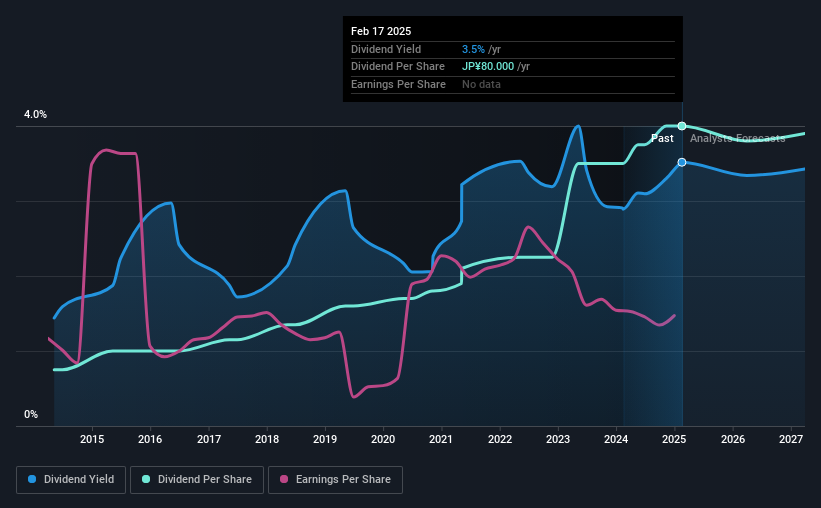Click the 2020 x-axis label
The image size is (821, 508).
click(x=383, y=439)
